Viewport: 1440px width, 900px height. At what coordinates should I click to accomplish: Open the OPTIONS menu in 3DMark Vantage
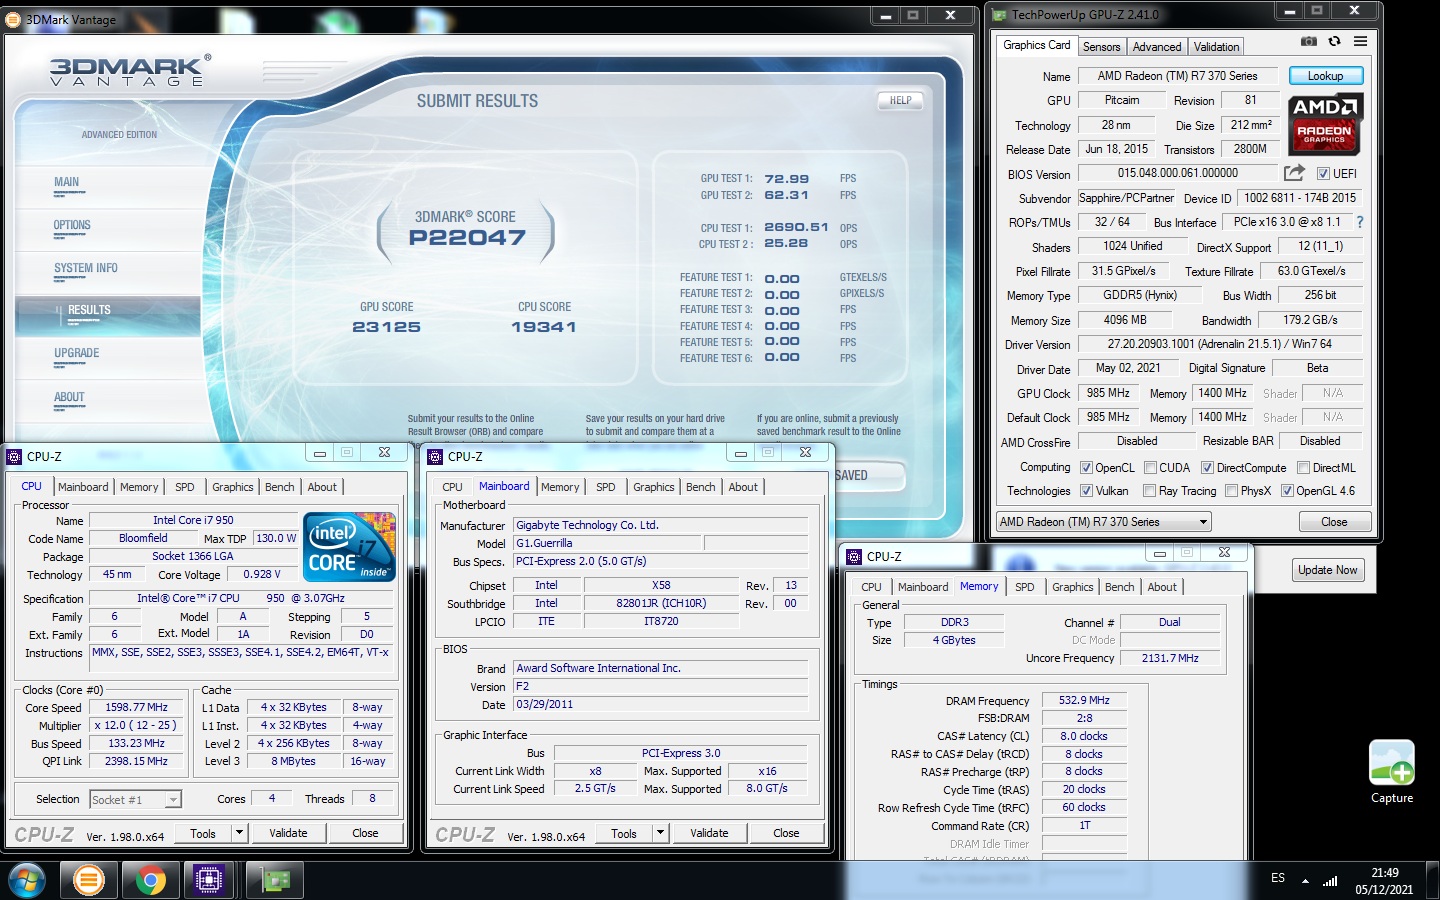[72, 226]
